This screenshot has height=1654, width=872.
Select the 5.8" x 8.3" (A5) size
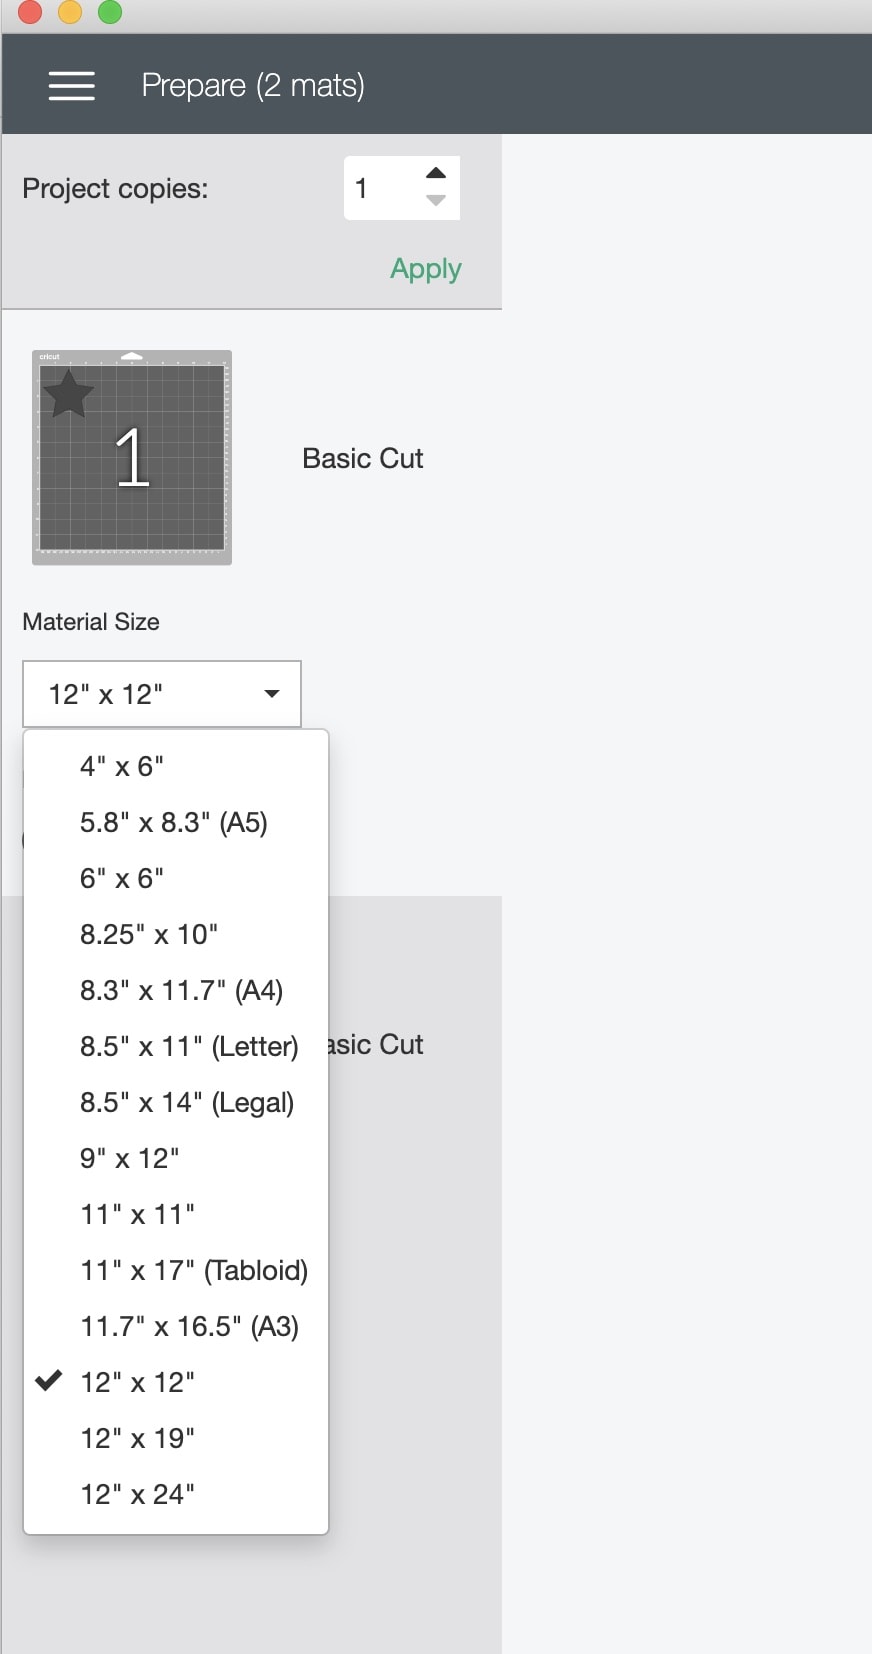click(175, 821)
